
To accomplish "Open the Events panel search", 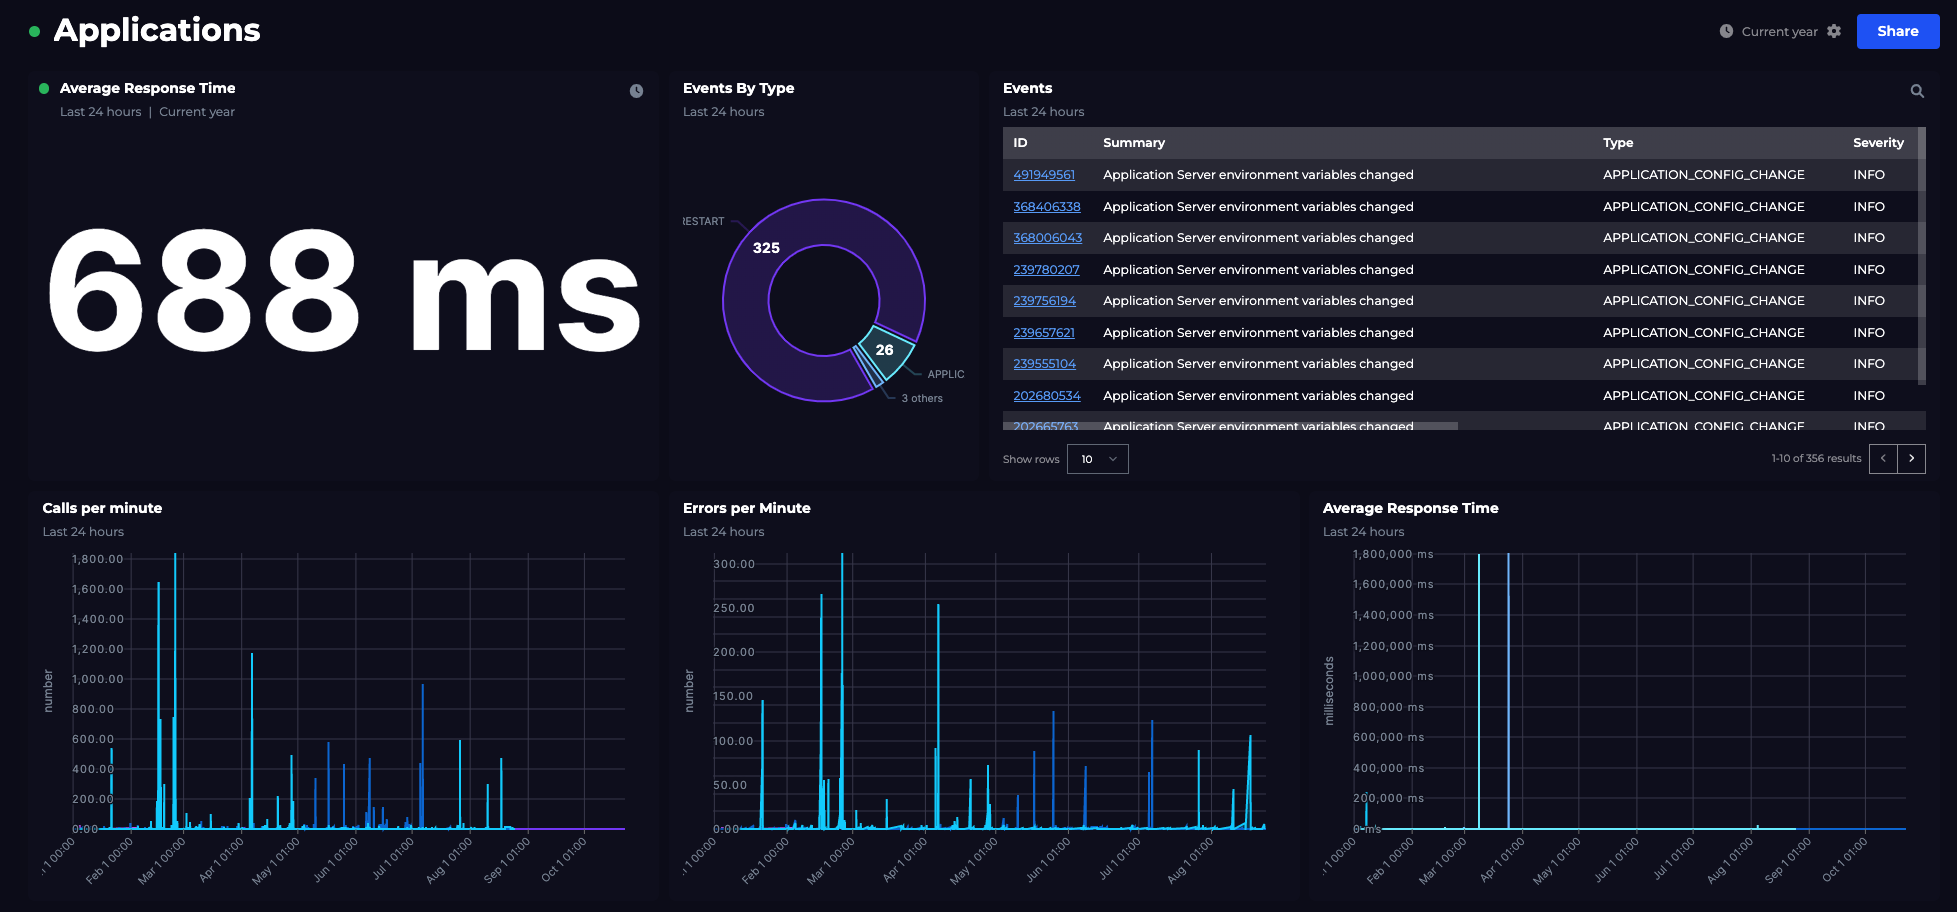I will (x=1917, y=90).
